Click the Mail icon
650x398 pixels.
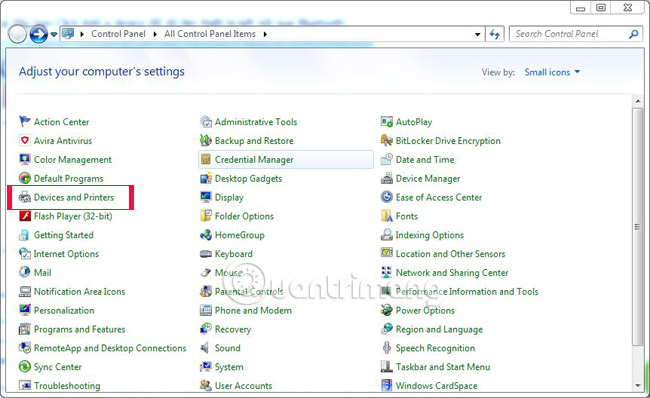tap(25, 272)
